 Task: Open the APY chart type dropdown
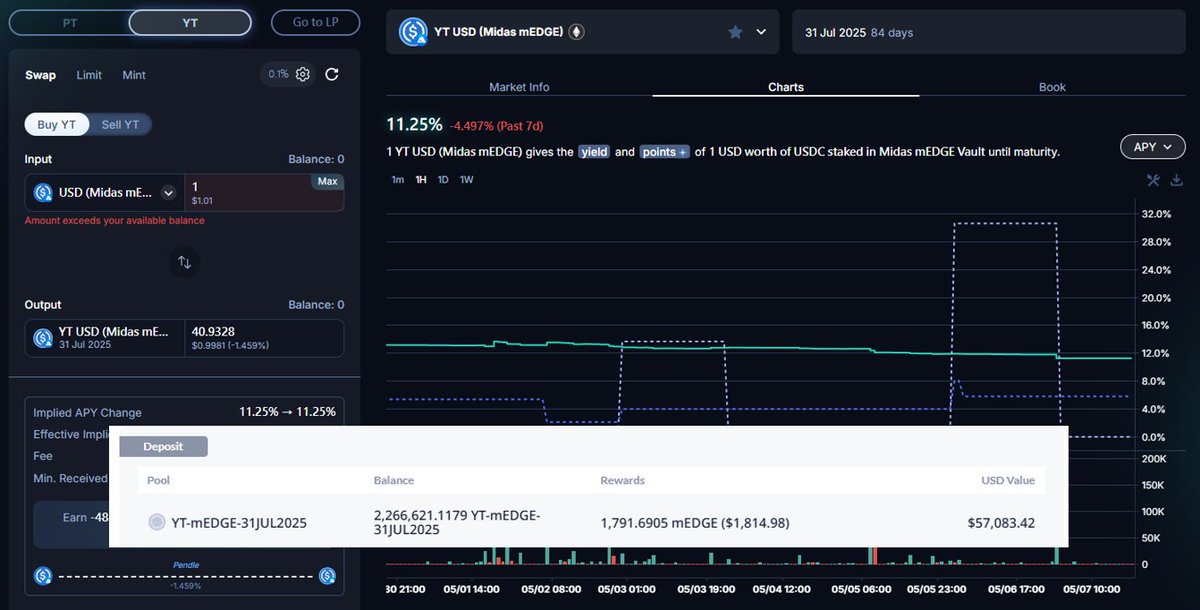pos(1152,147)
